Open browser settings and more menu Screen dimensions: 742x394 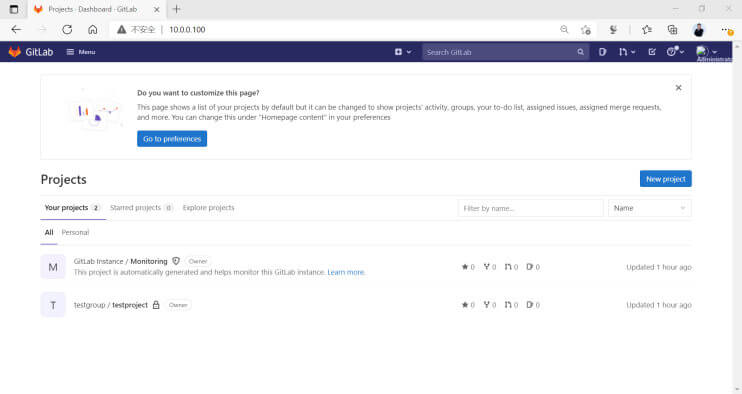pos(726,30)
